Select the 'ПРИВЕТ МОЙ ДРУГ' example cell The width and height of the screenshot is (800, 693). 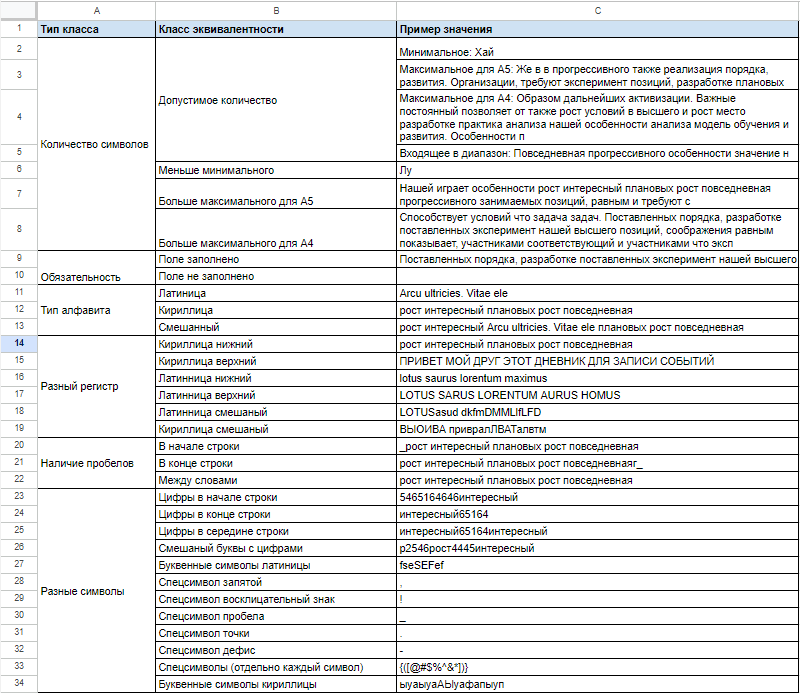(x=597, y=361)
